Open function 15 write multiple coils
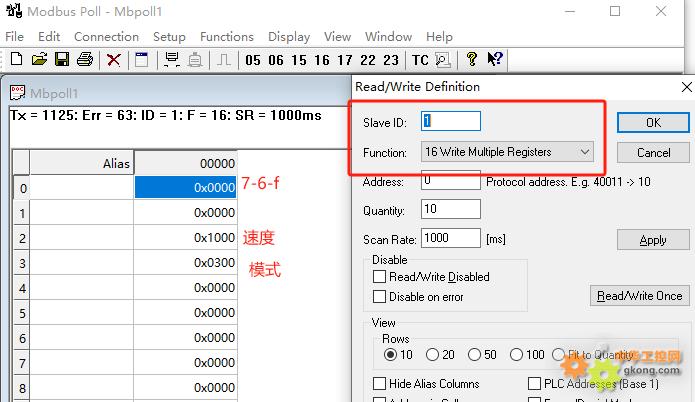 click(299, 60)
